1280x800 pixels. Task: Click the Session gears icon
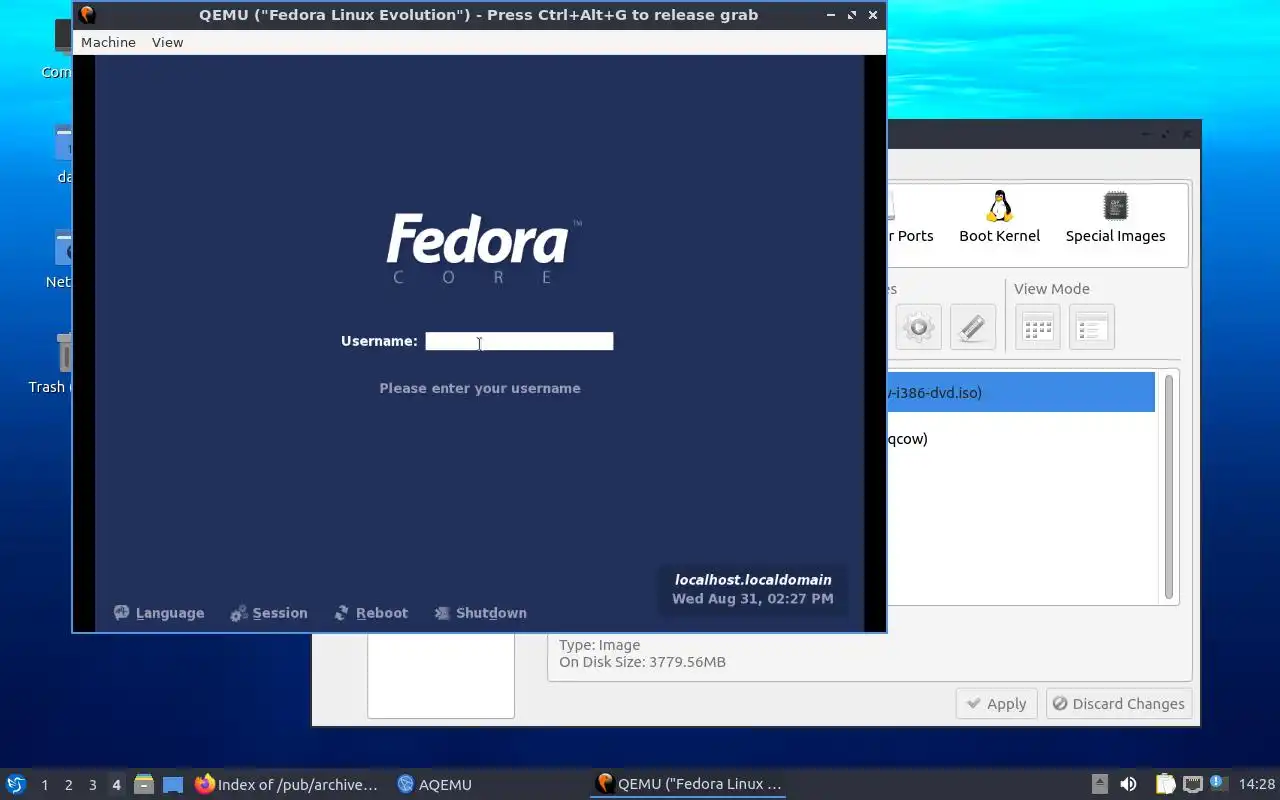click(238, 613)
